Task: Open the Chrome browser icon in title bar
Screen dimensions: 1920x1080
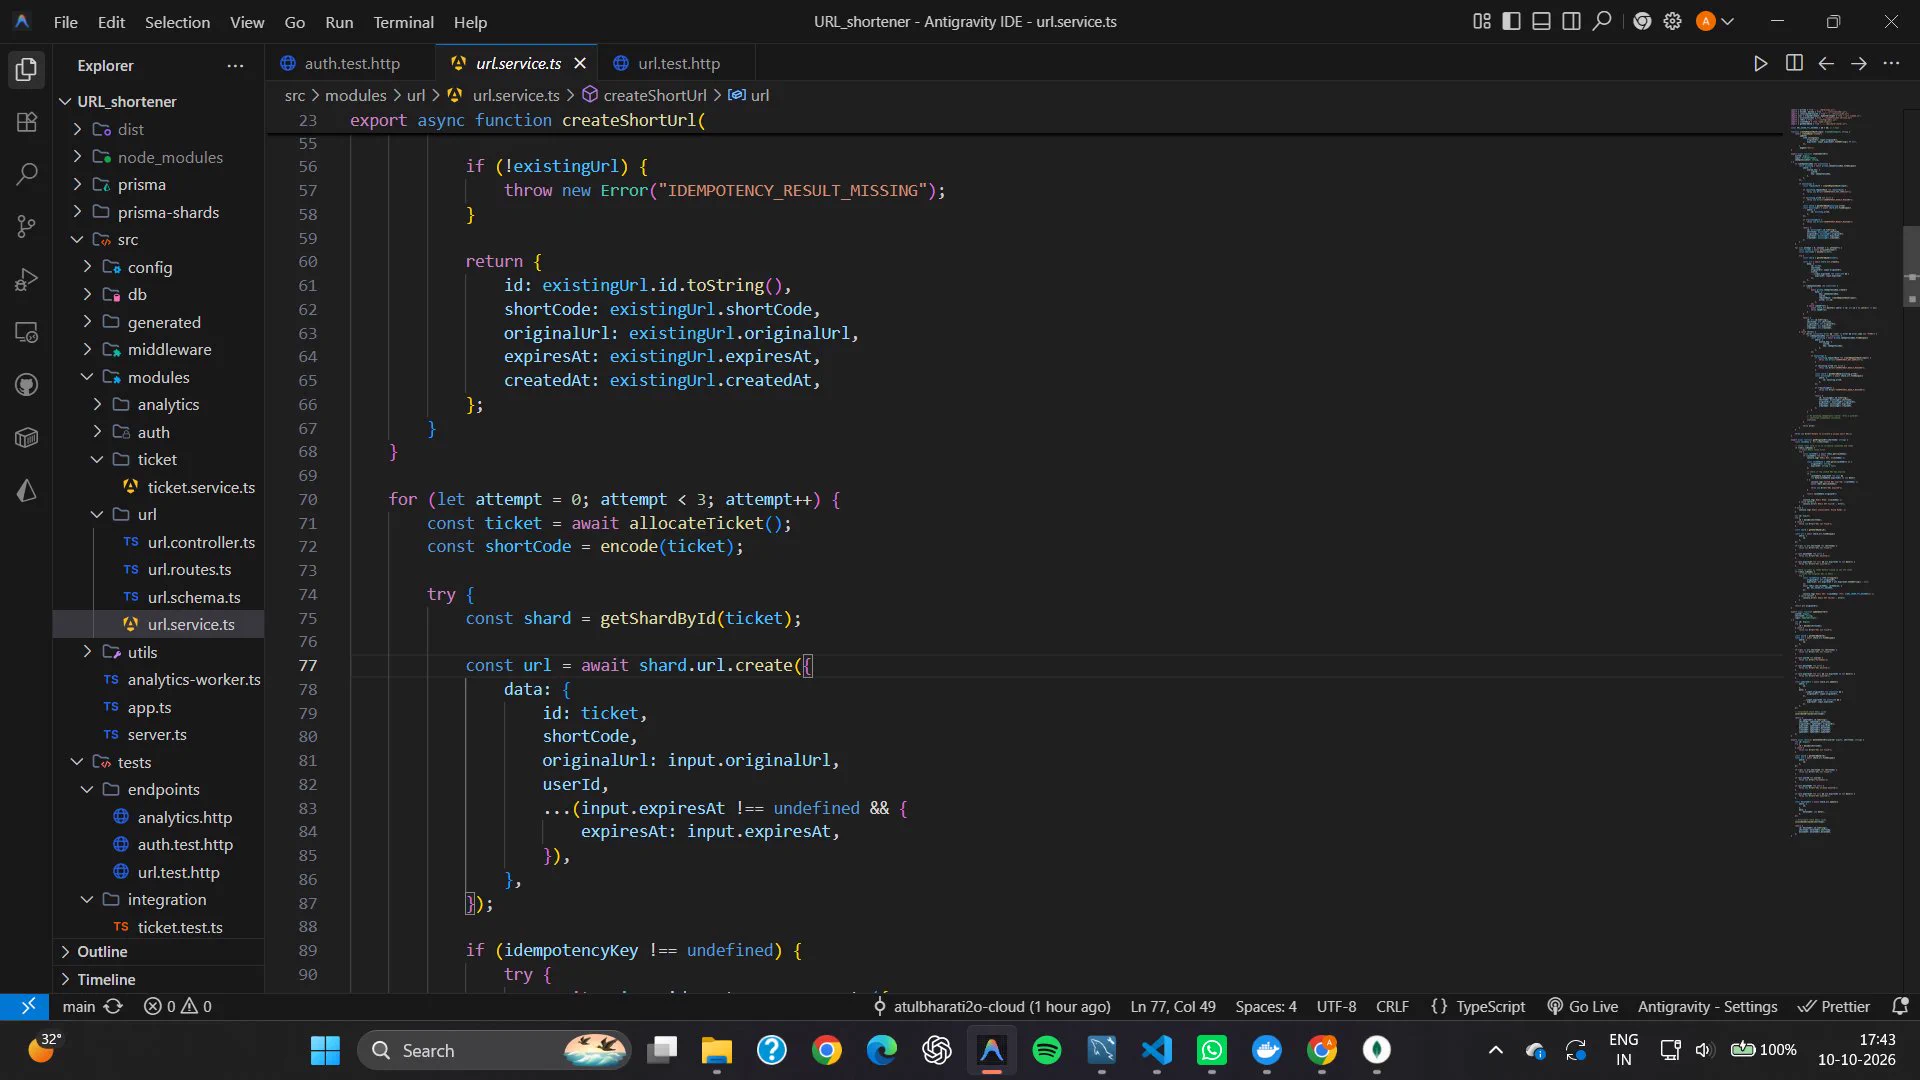Action: 1642,21
